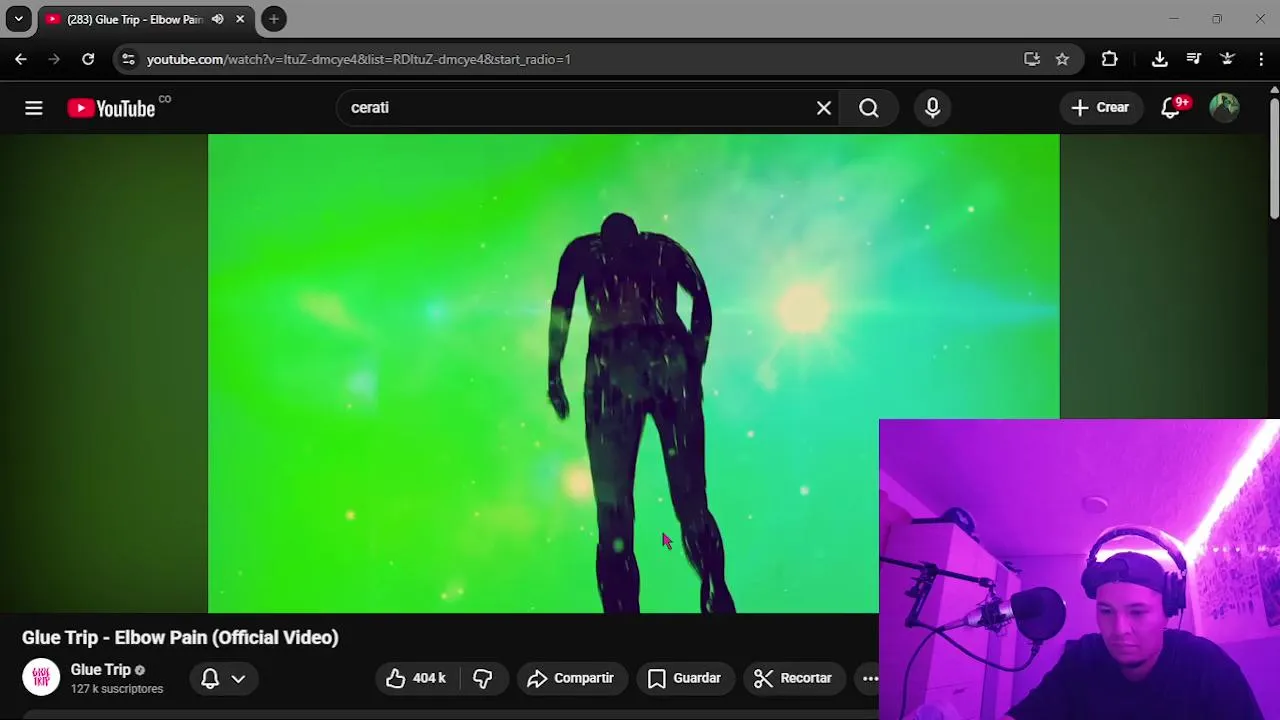Viewport: 1280px width, 720px height.
Task: Toggle subscription notification bell
Action: 210,678
